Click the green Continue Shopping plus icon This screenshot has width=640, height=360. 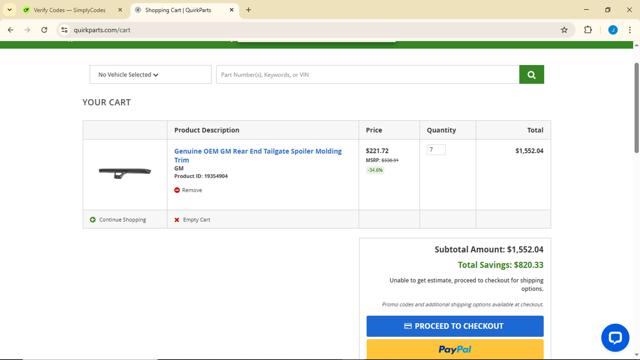click(93, 220)
